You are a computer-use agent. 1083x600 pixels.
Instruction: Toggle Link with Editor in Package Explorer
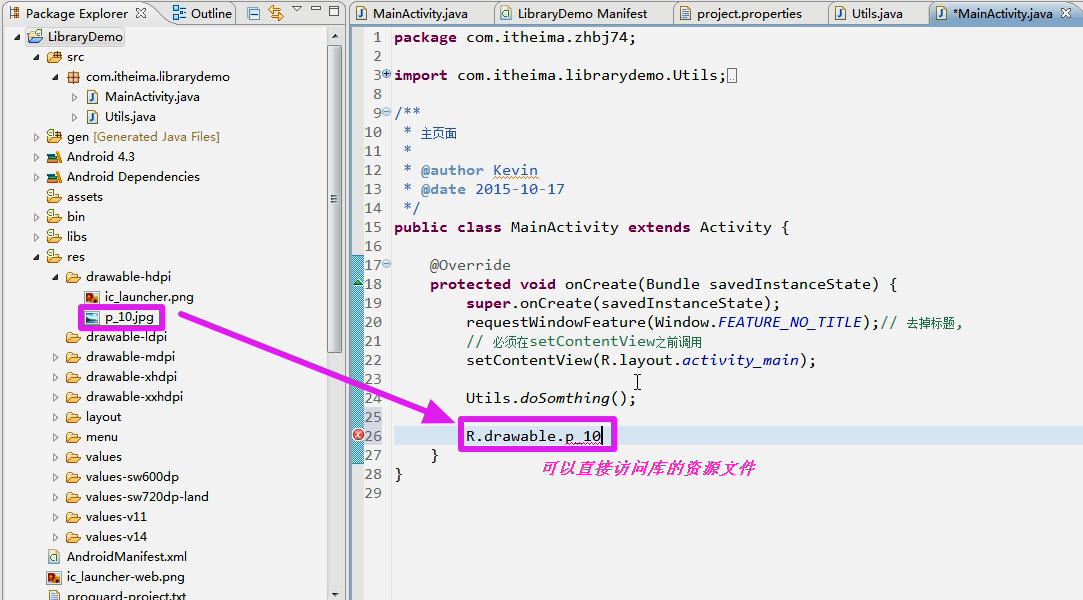point(276,13)
